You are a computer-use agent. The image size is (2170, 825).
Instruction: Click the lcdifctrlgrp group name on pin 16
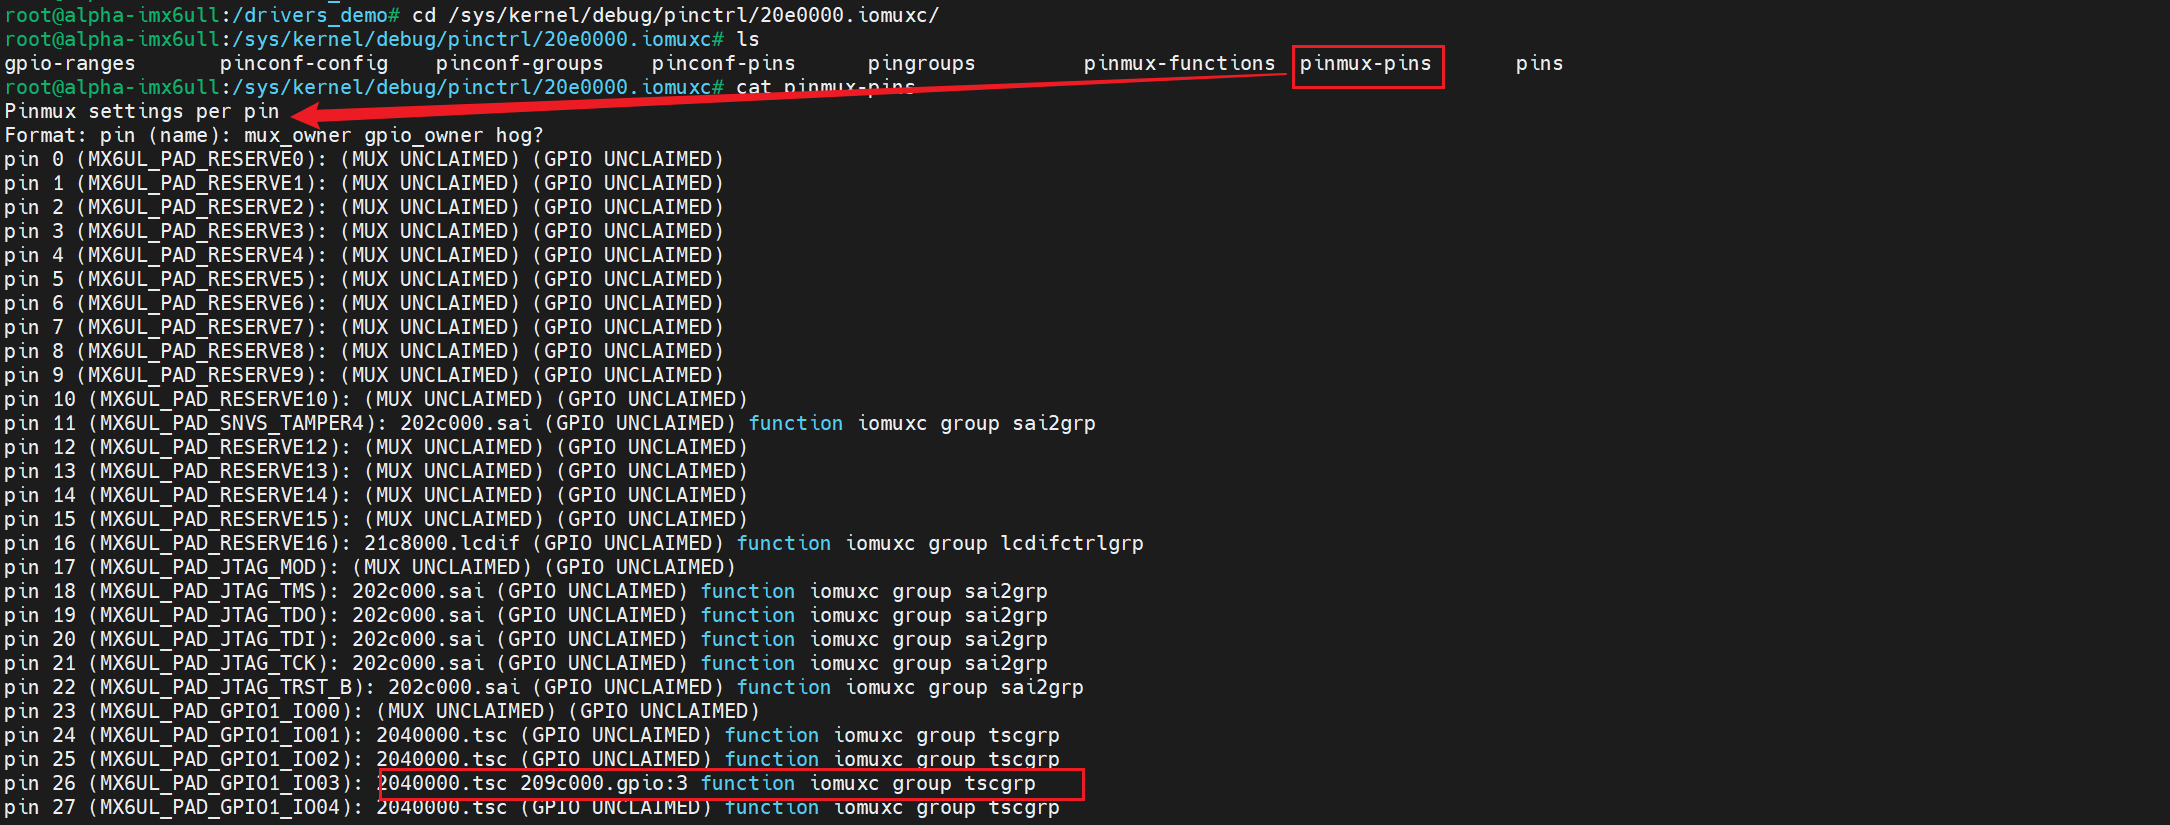[x=1072, y=544]
